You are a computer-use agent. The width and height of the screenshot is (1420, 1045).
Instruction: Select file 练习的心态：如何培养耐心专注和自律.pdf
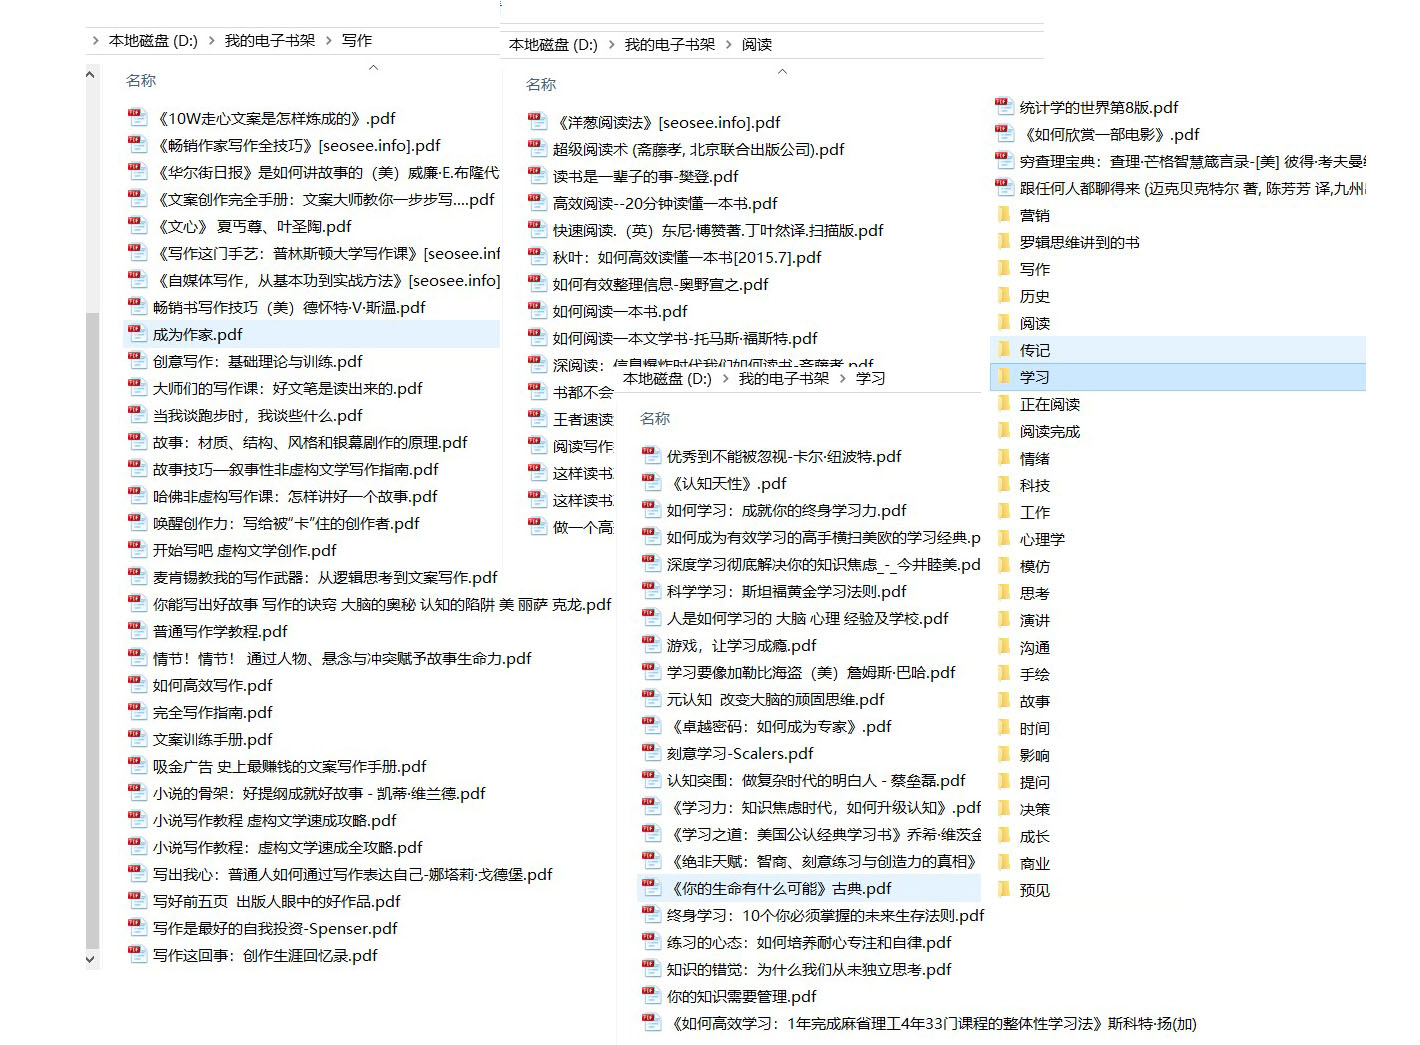pyautogui.click(x=809, y=942)
